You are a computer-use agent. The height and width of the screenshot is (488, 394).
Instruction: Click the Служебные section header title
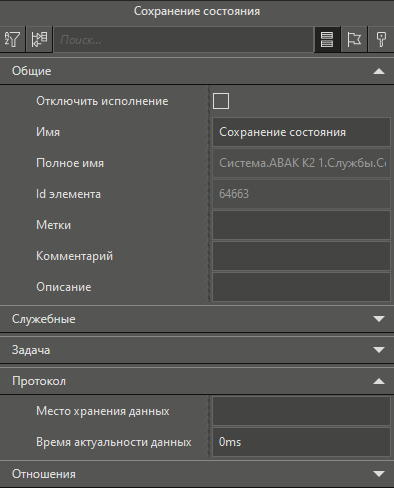[44, 319]
